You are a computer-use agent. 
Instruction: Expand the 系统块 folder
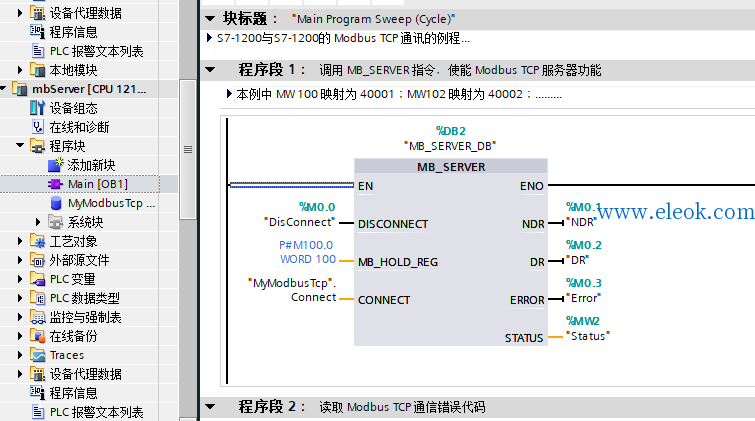(x=38, y=222)
